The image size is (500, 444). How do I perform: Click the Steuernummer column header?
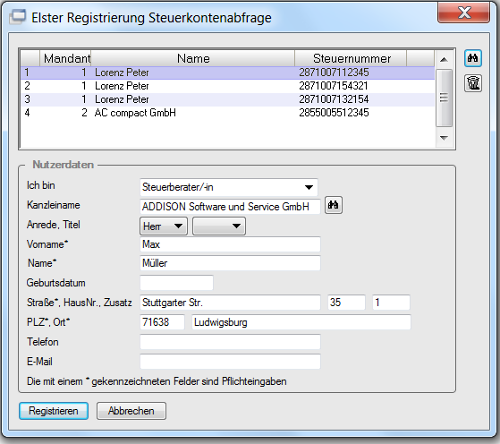(x=351, y=58)
